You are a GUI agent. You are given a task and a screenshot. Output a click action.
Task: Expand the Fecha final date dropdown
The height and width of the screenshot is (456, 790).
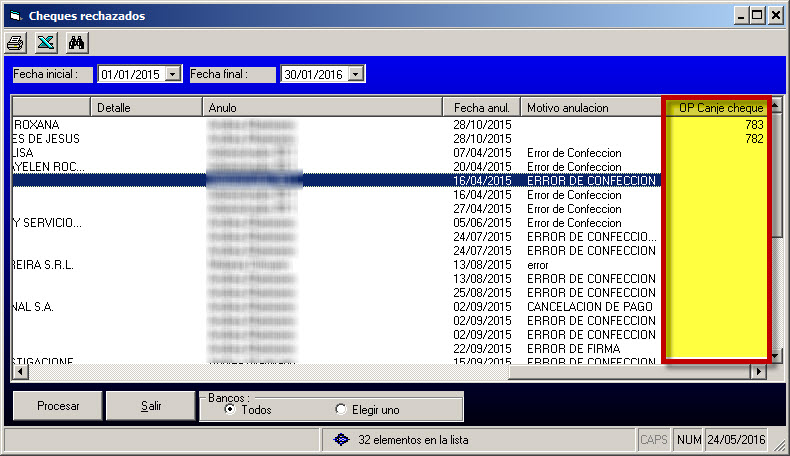(357, 74)
